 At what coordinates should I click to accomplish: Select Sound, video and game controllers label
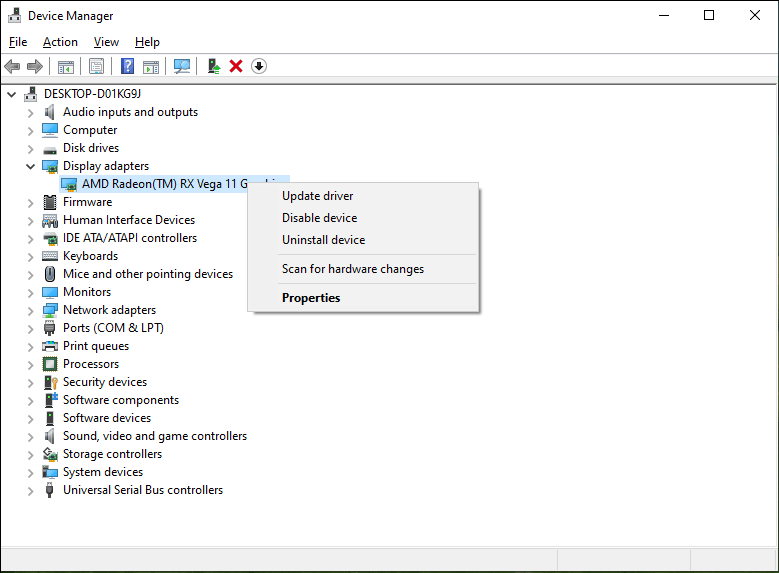[x=155, y=436]
